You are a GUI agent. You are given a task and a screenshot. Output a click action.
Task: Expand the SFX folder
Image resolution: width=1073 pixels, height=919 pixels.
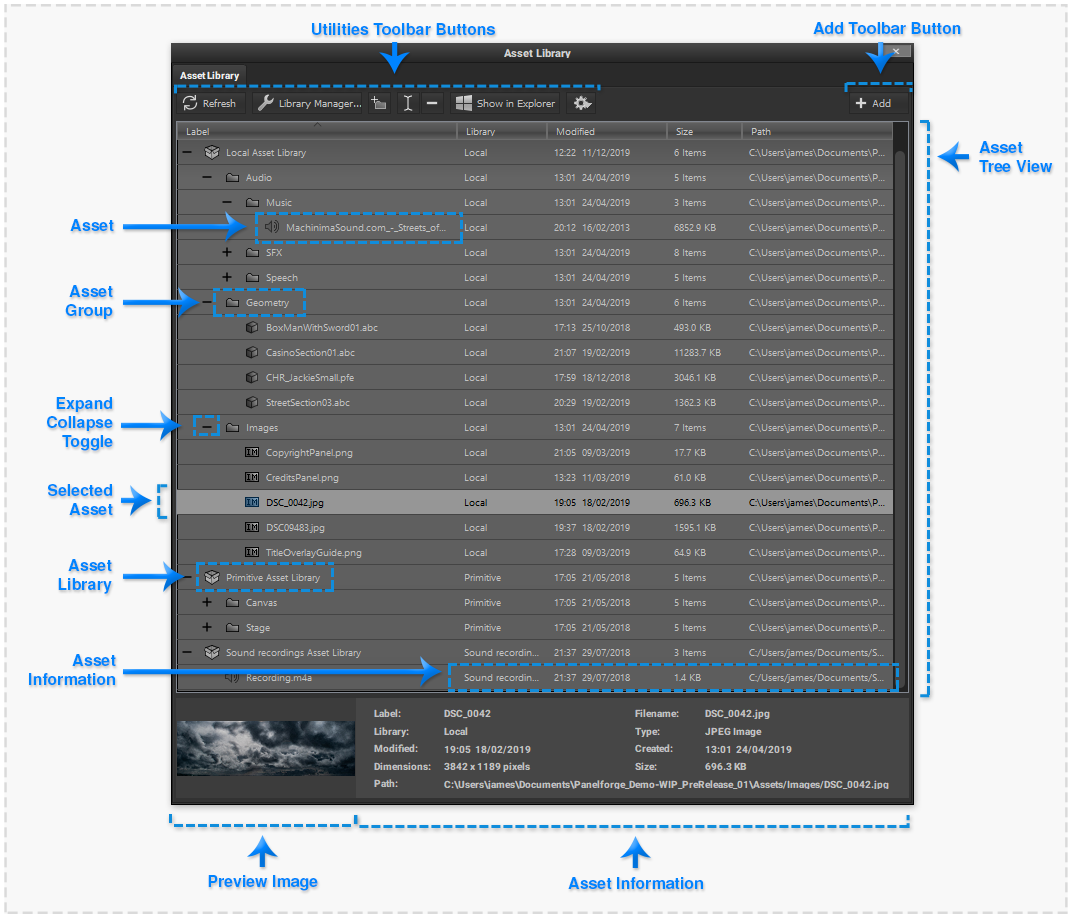click(227, 253)
